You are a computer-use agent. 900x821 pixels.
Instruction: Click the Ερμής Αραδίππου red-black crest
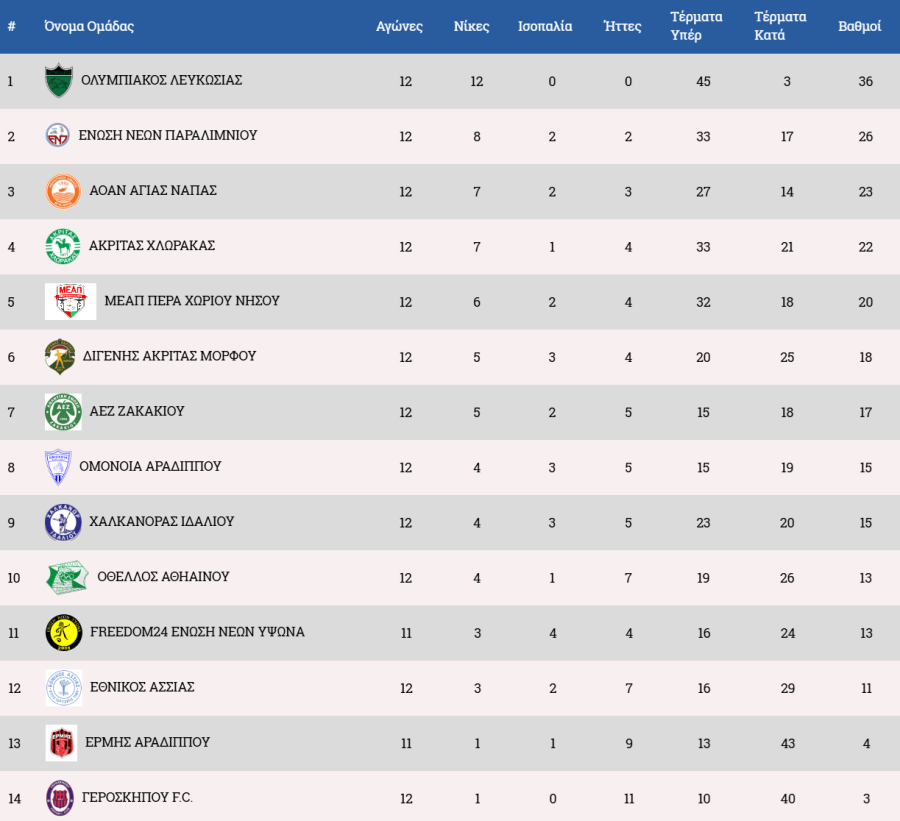(x=61, y=743)
